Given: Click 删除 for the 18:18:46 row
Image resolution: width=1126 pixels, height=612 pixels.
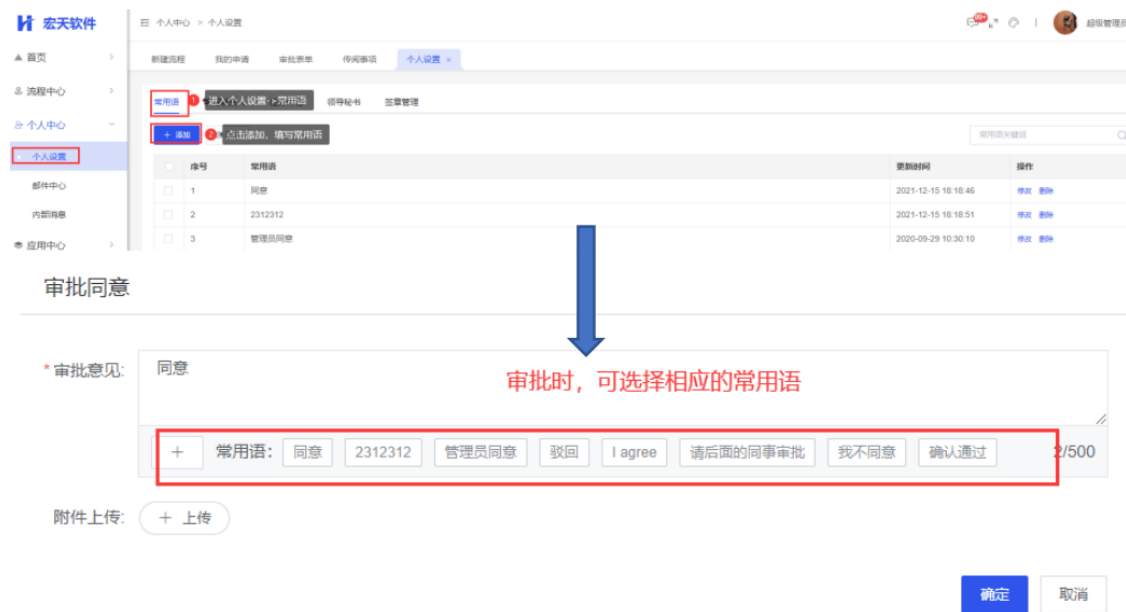Looking at the screenshot, I should (1046, 191).
